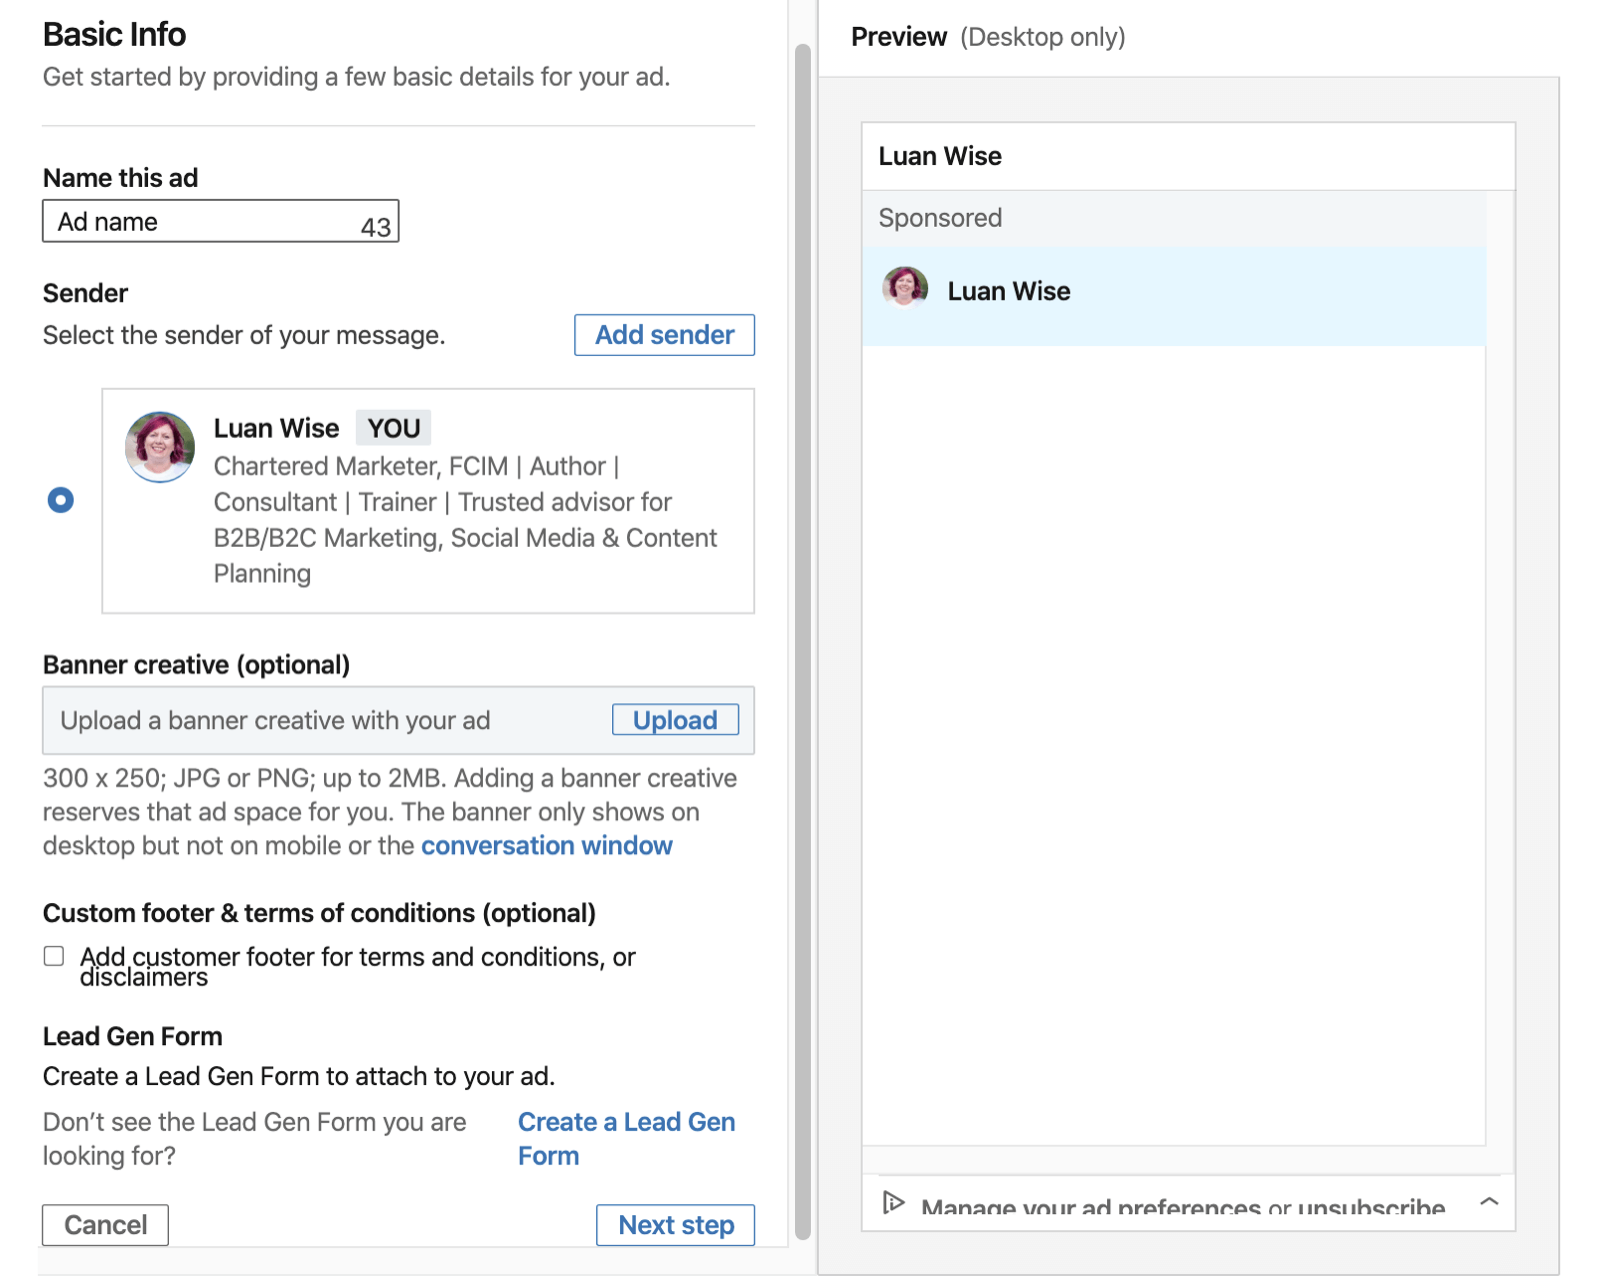
Task: Click Luan Wise avatar in preview message list
Action: pos(904,289)
